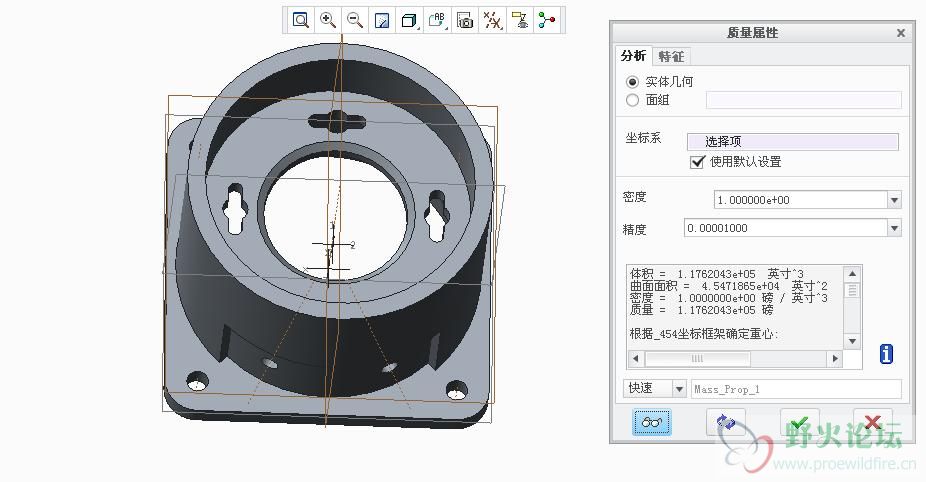Click results horizontal scroll left arrow

tap(635, 359)
